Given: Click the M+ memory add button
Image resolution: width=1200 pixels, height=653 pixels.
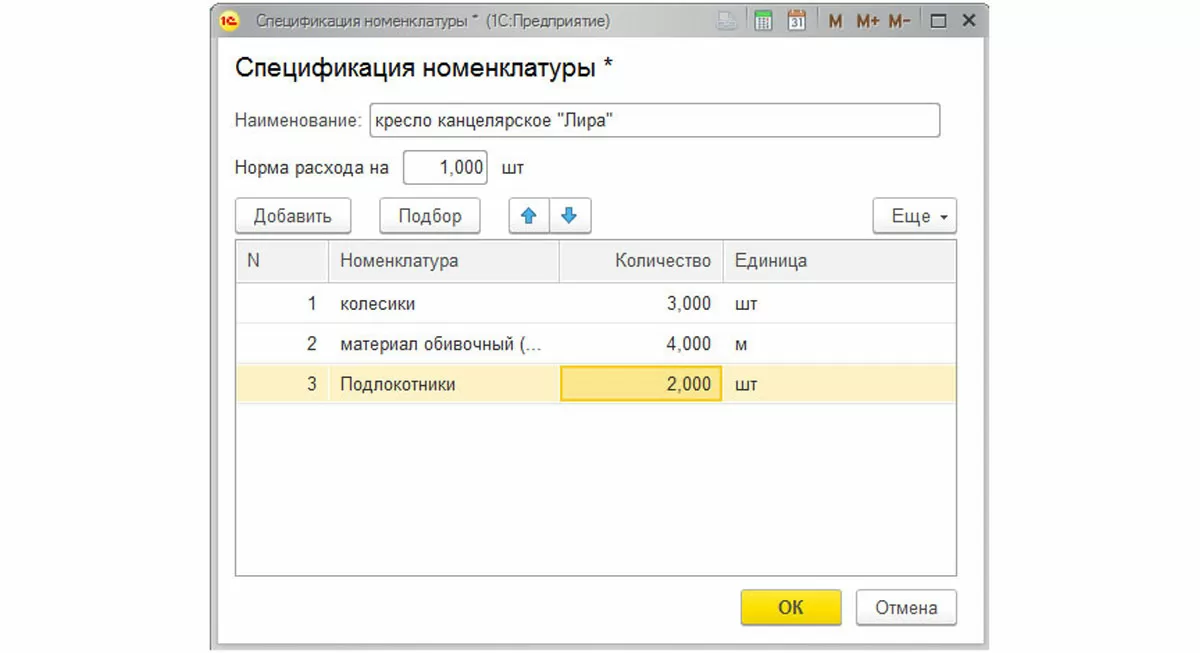Looking at the screenshot, I should pyautogui.click(x=867, y=21).
